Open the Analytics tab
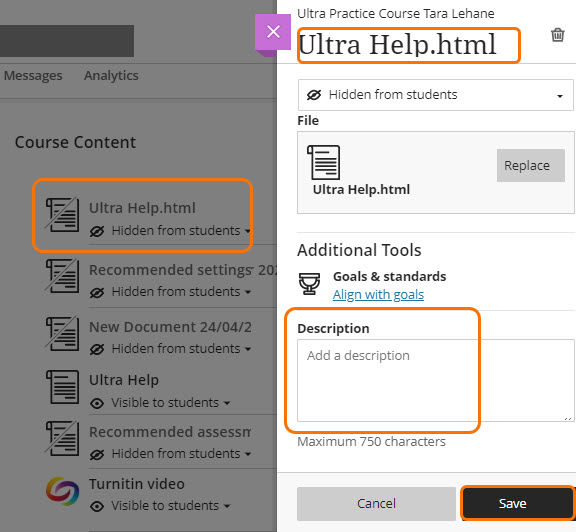Viewport: 576px width, 532px height. point(111,76)
